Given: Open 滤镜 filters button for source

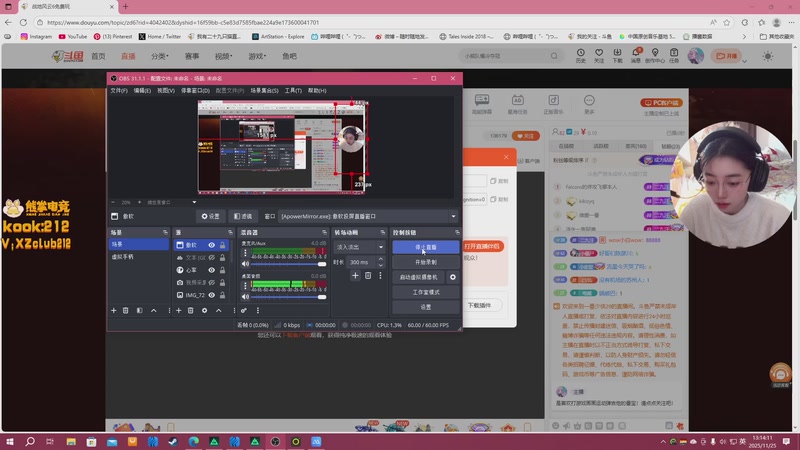Looking at the screenshot, I should (x=243, y=216).
